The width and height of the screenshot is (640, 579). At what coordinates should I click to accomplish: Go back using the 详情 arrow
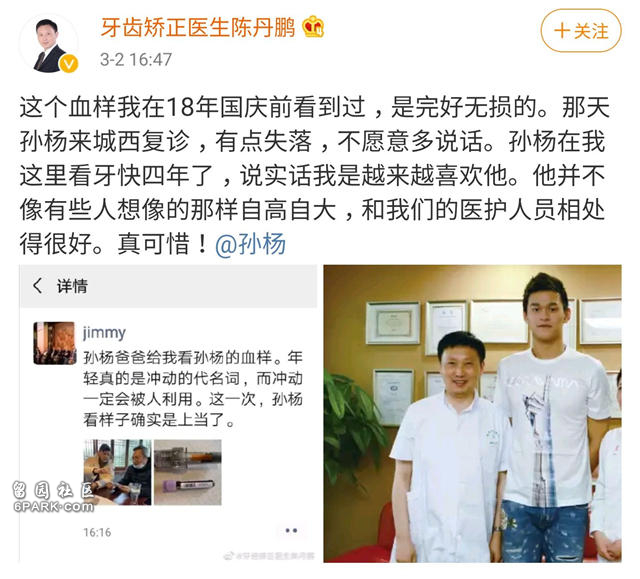(x=38, y=286)
